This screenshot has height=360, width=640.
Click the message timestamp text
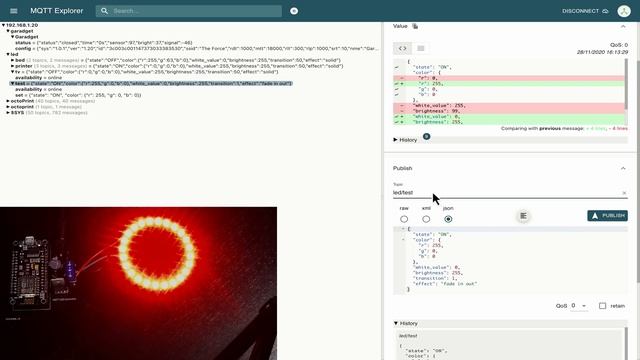tap(602, 52)
